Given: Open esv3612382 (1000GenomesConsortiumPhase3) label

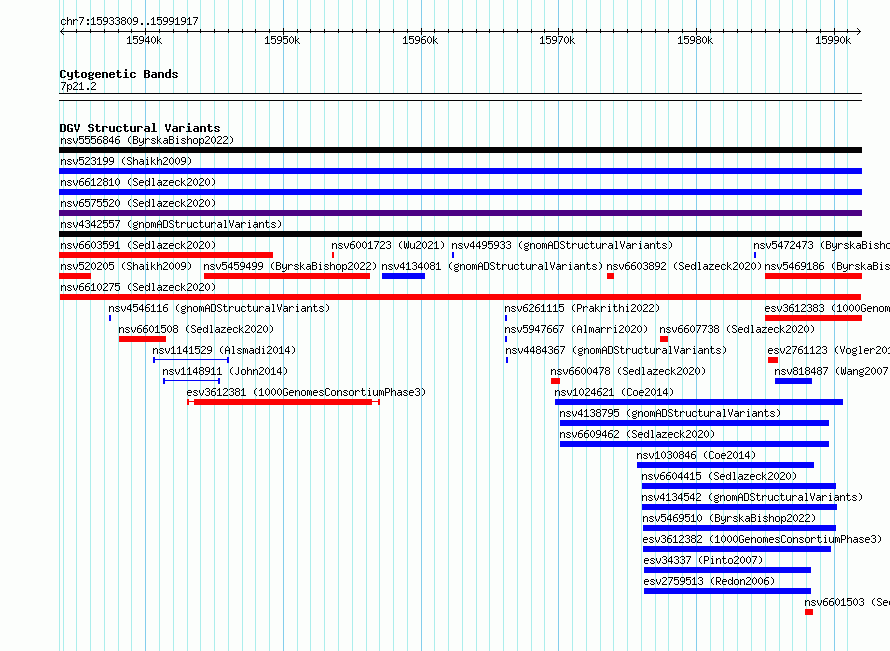Looking at the screenshot, I should (x=762, y=539).
